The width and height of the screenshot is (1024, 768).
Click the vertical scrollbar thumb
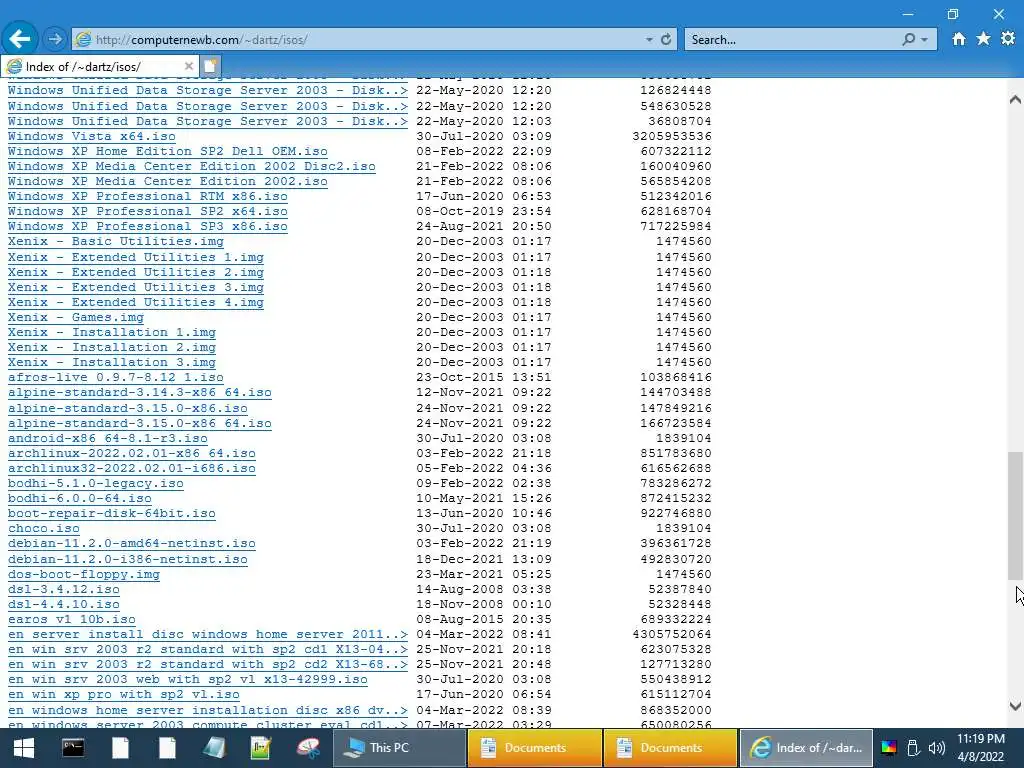click(1015, 515)
